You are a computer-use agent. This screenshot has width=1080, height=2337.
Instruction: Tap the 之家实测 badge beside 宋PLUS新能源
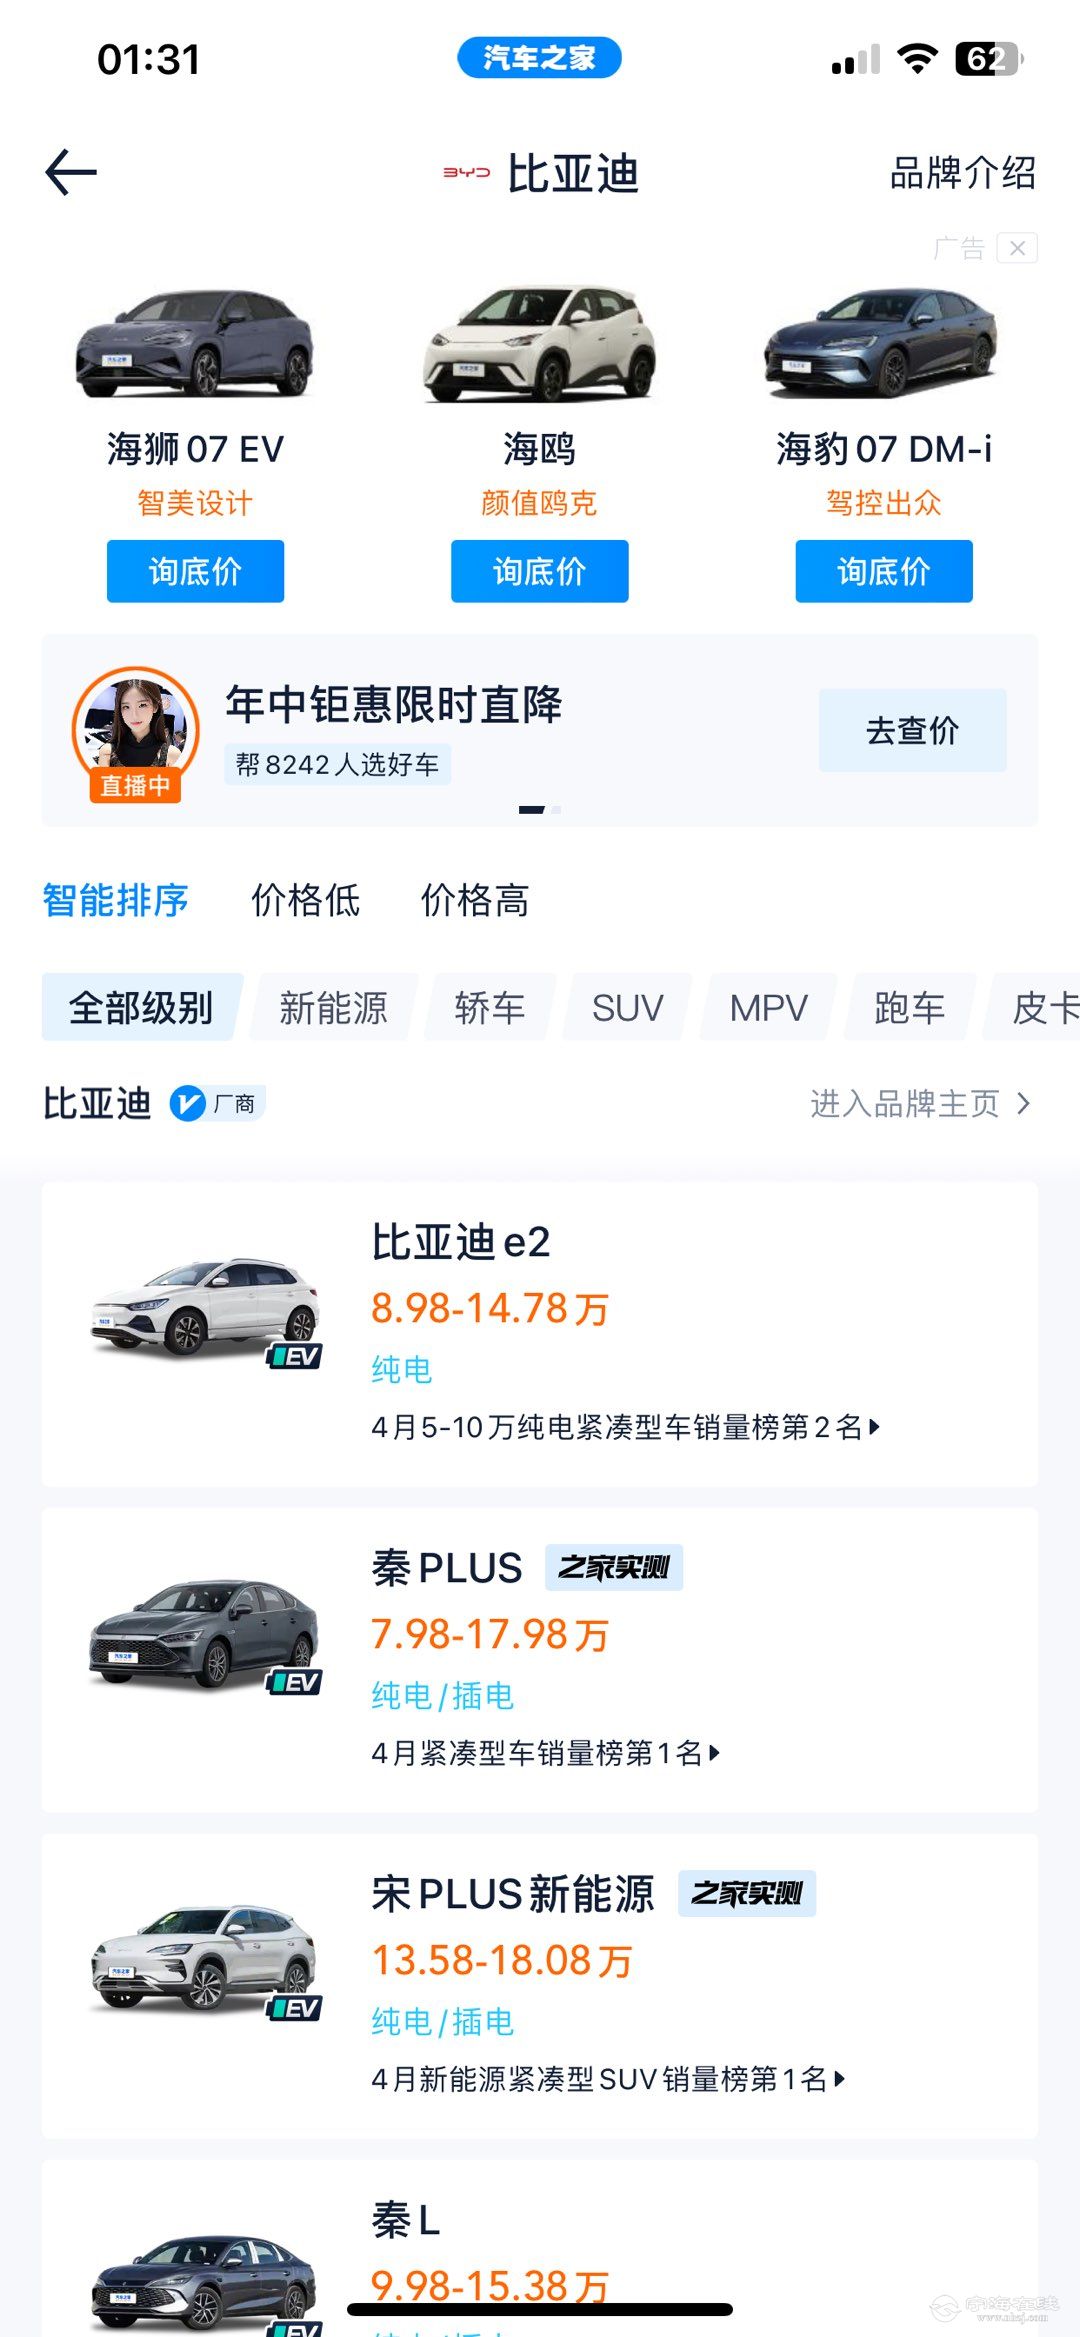[x=746, y=1893]
